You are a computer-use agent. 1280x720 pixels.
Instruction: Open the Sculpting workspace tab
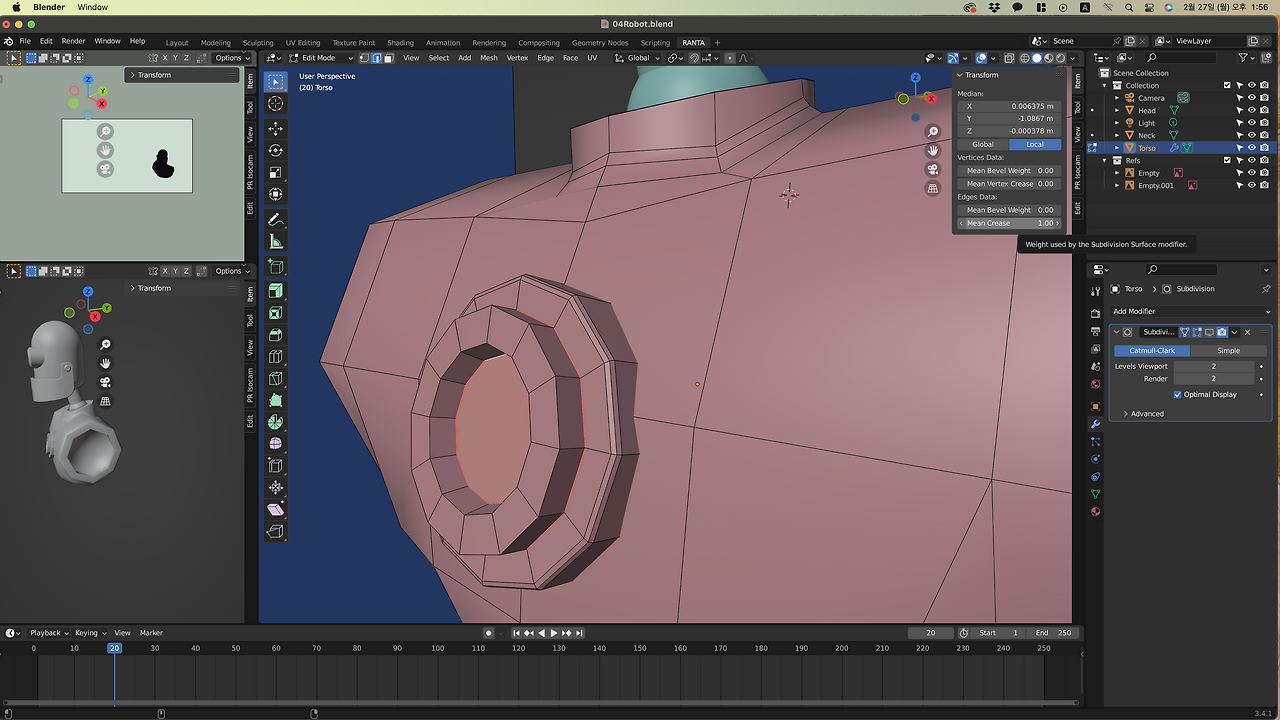(x=258, y=43)
